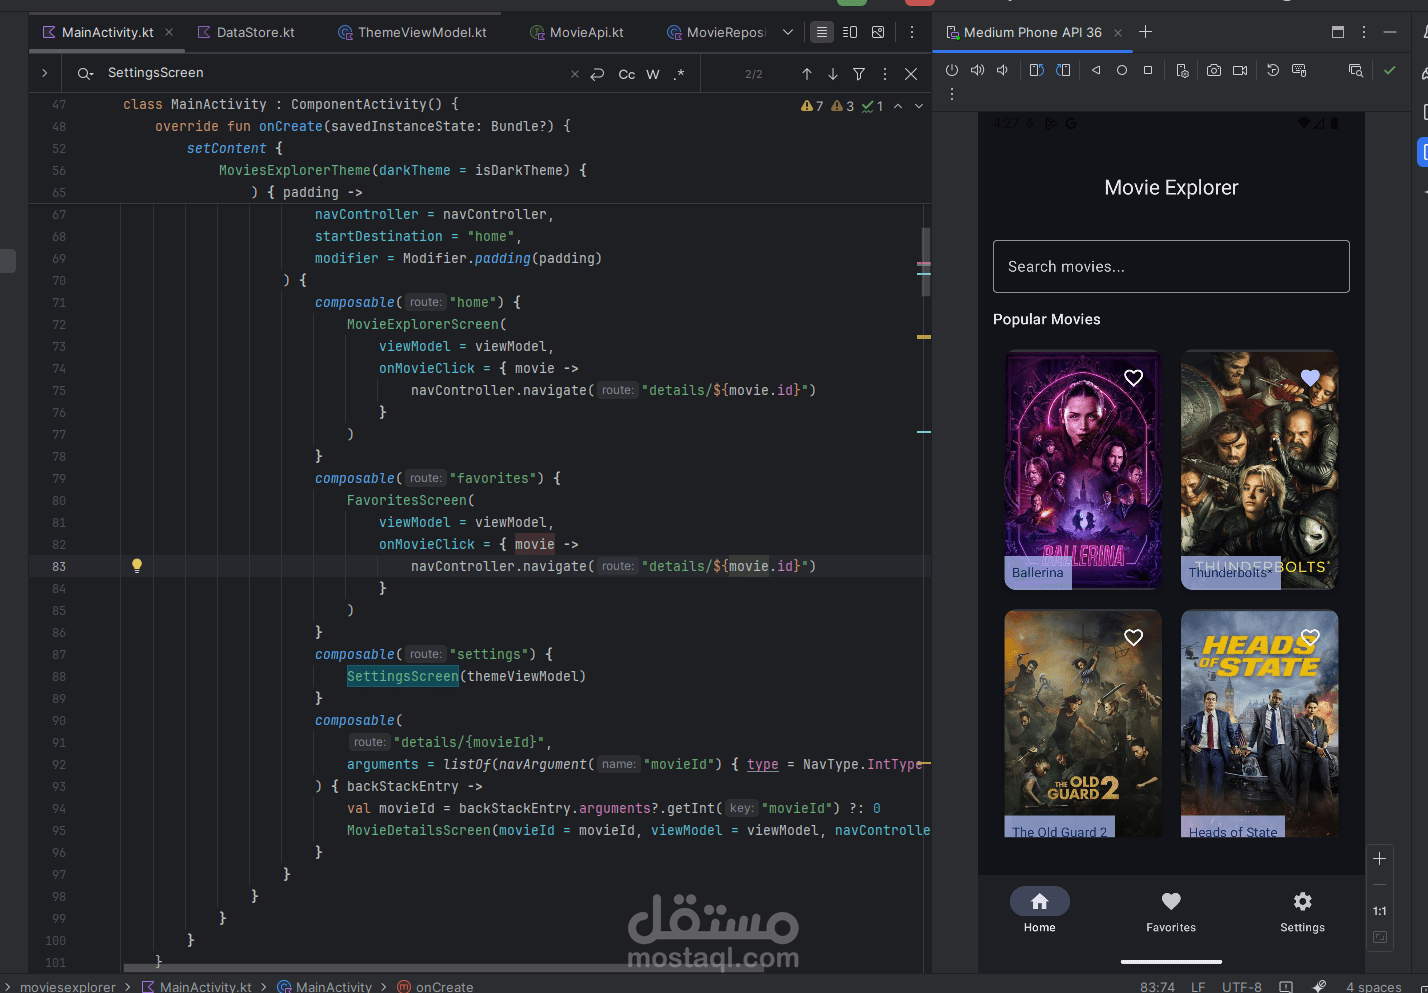Jump to previous highlighted error arrow
Viewport: 1428px width, 993px height.
click(x=898, y=106)
